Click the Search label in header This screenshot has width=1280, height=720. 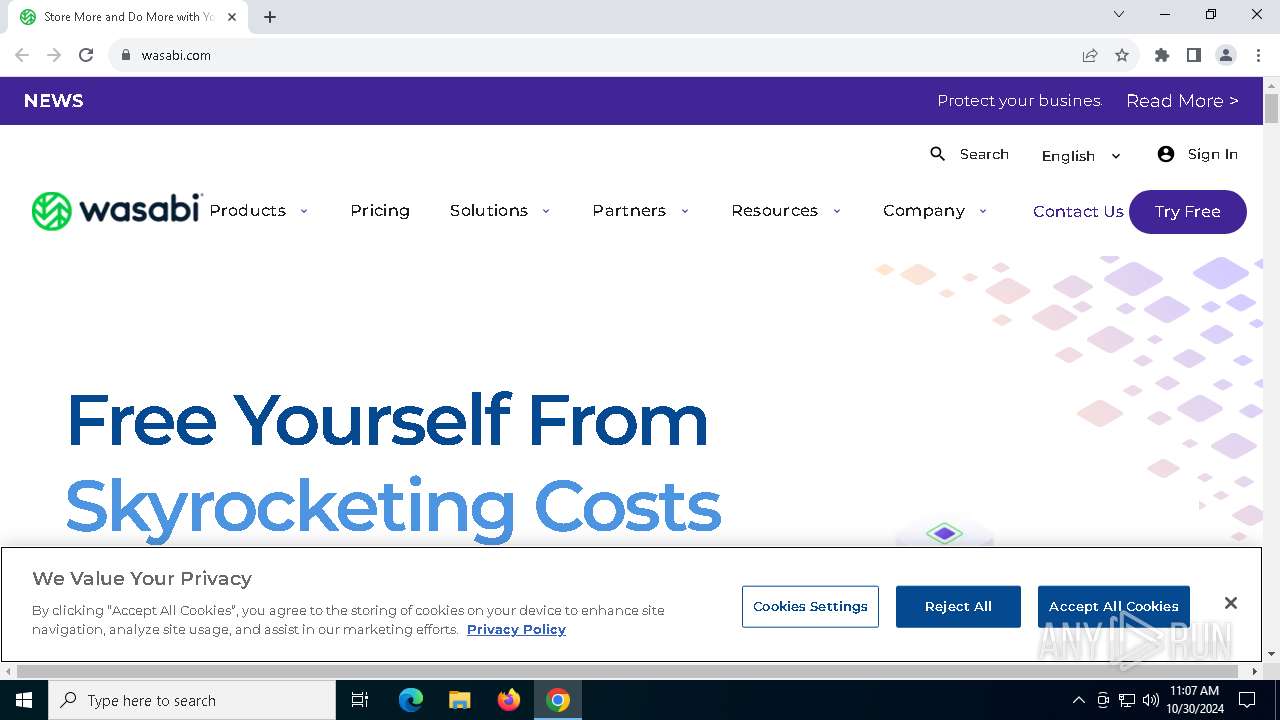coord(984,154)
